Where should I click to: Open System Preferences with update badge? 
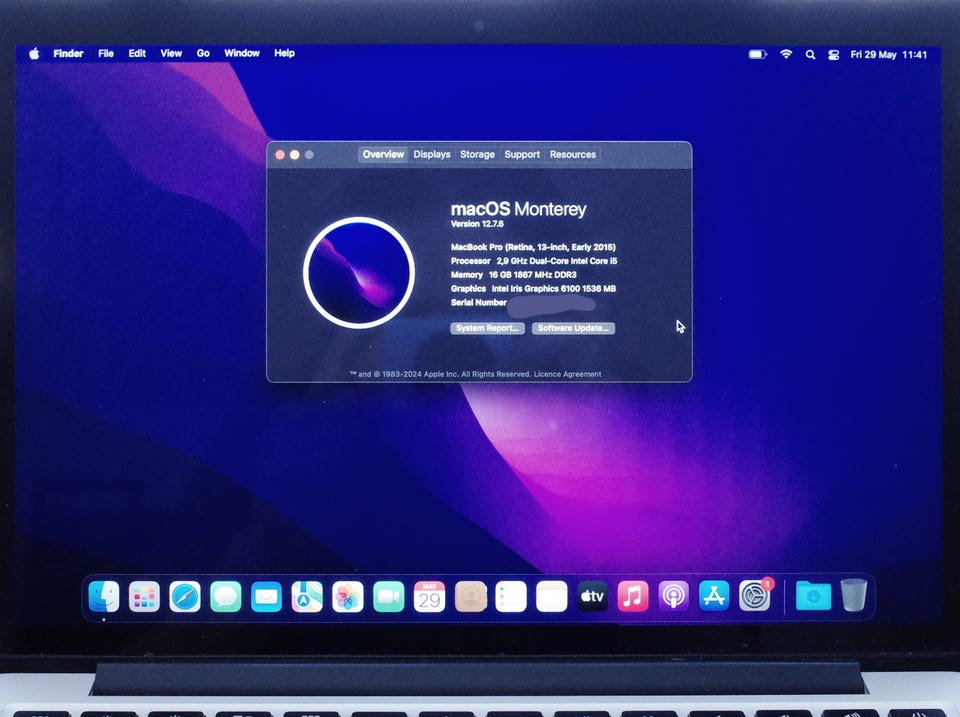click(755, 595)
